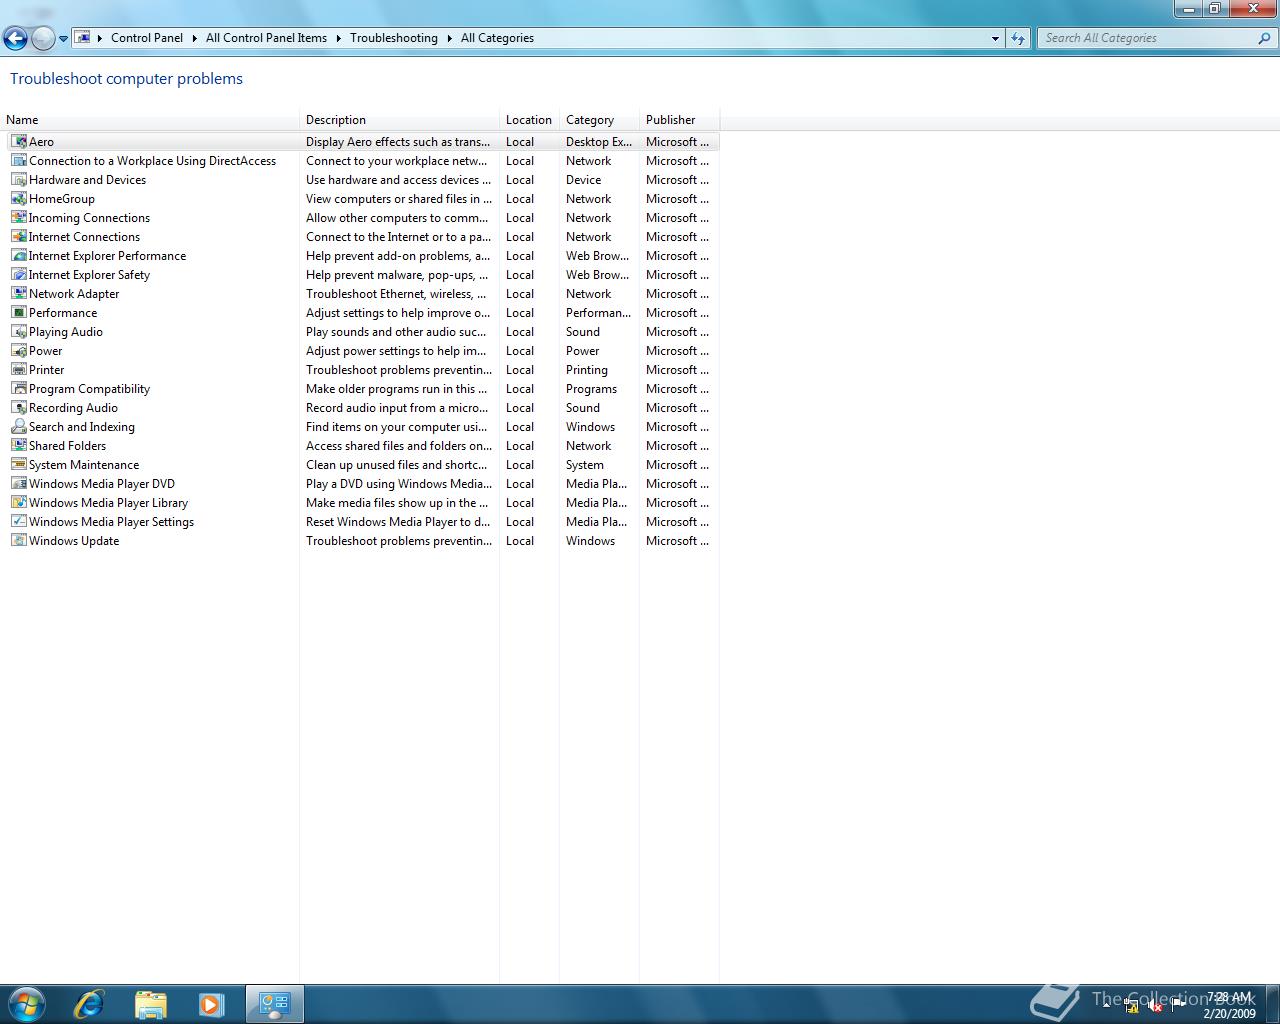Click the 'Programs' category cell
Viewport: 1280px width, 1024px height.
(x=591, y=389)
